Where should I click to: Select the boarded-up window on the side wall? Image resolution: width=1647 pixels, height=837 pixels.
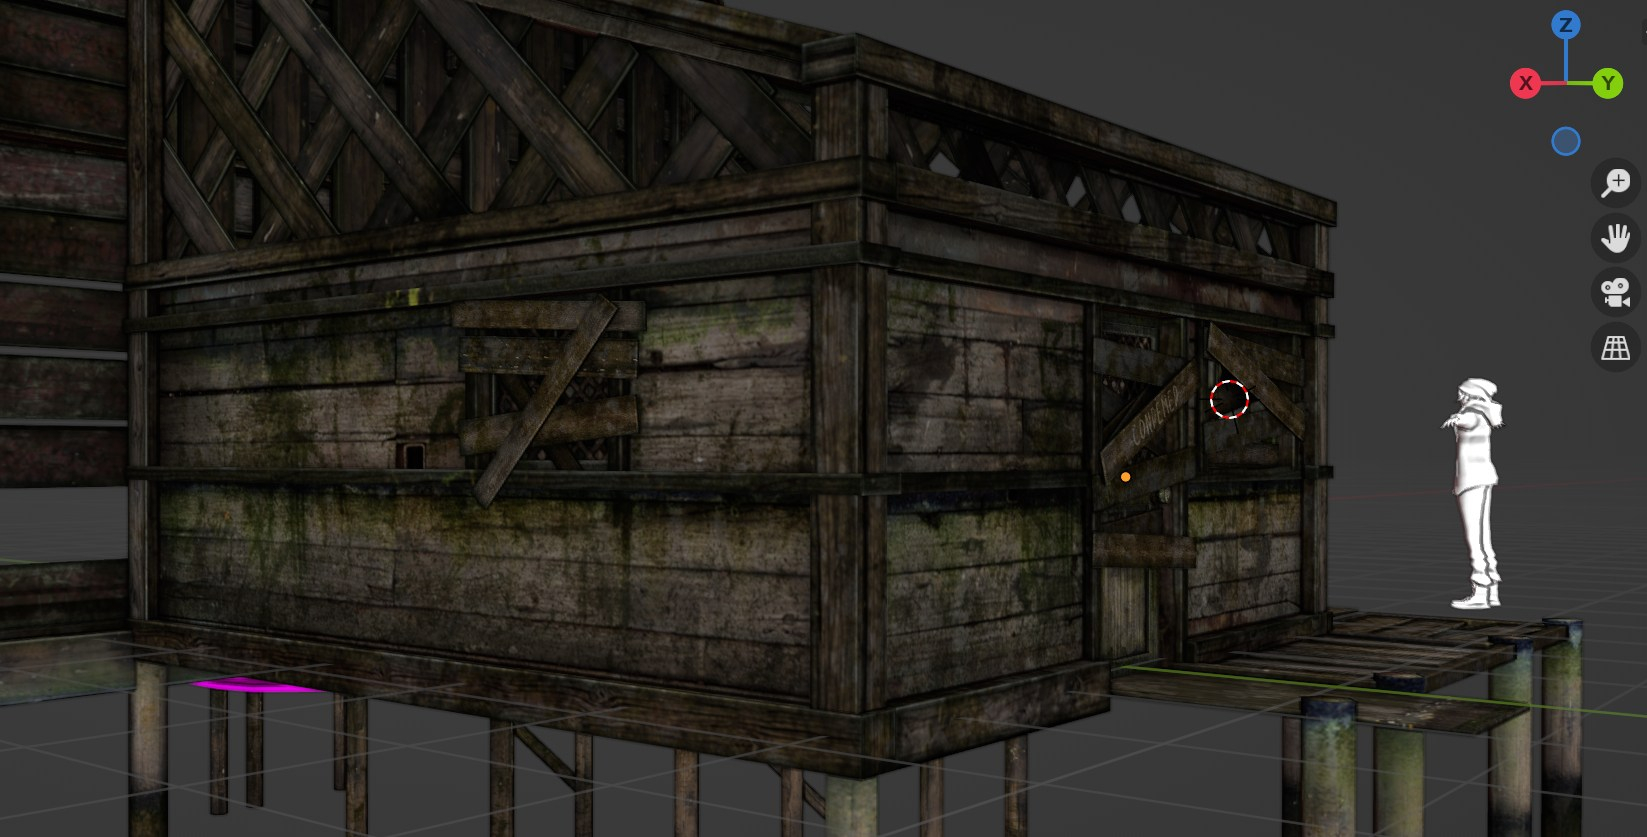tap(547, 390)
